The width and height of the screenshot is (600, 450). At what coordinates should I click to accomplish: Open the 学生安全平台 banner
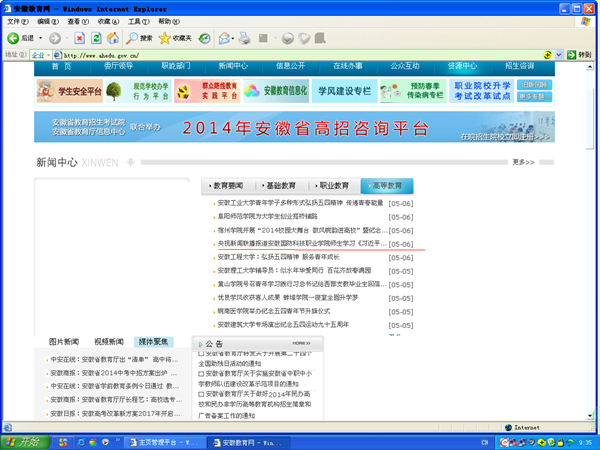[70, 92]
